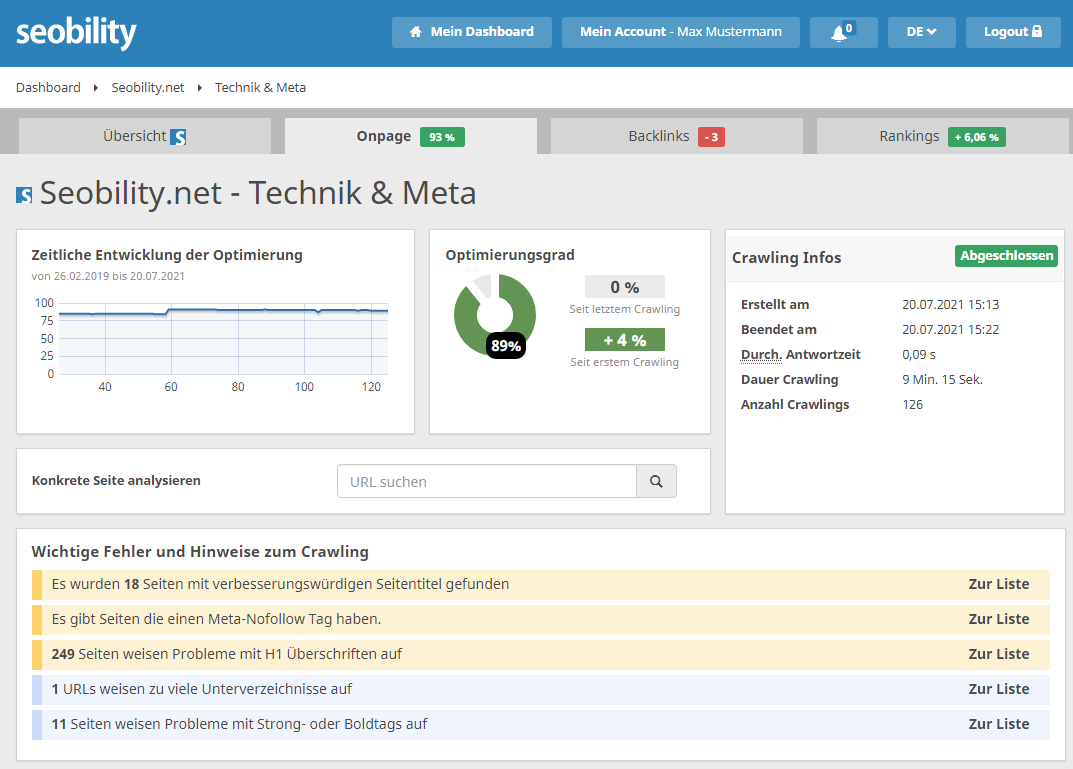Viewport: 1073px width, 769px height.
Task: Open Mein Account - Max Mustermann
Action: coord(680,32)
